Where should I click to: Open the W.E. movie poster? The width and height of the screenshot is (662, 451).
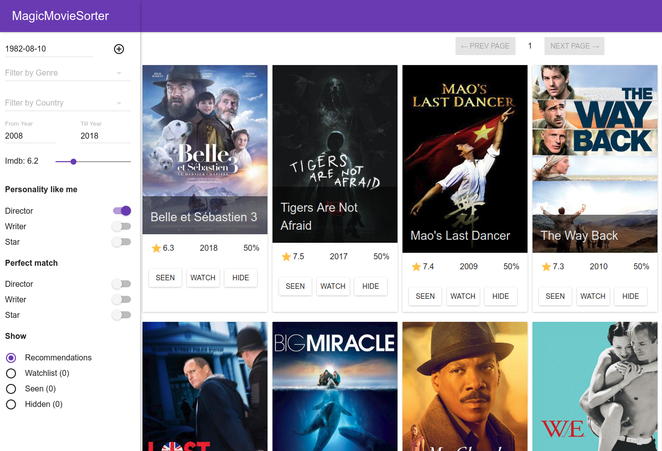595,386
